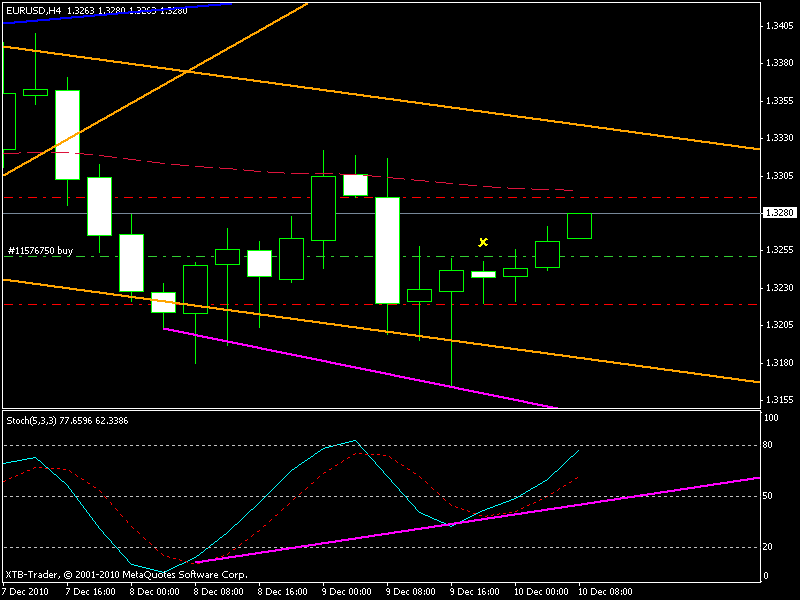This screenshot has height=600, width=800.
Task: Select the magenta trendline below the price candles
Action: point(360,368)
